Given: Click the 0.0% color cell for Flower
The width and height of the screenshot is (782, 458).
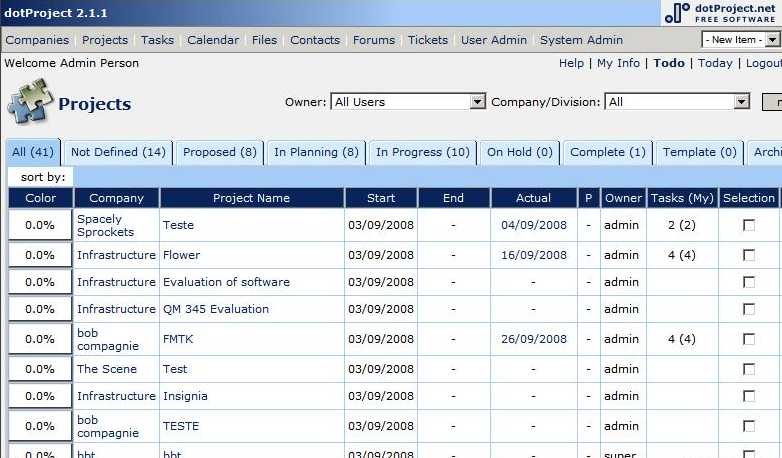Looking at the screenshot, I should pyautogui.click(x=40, y=255).
